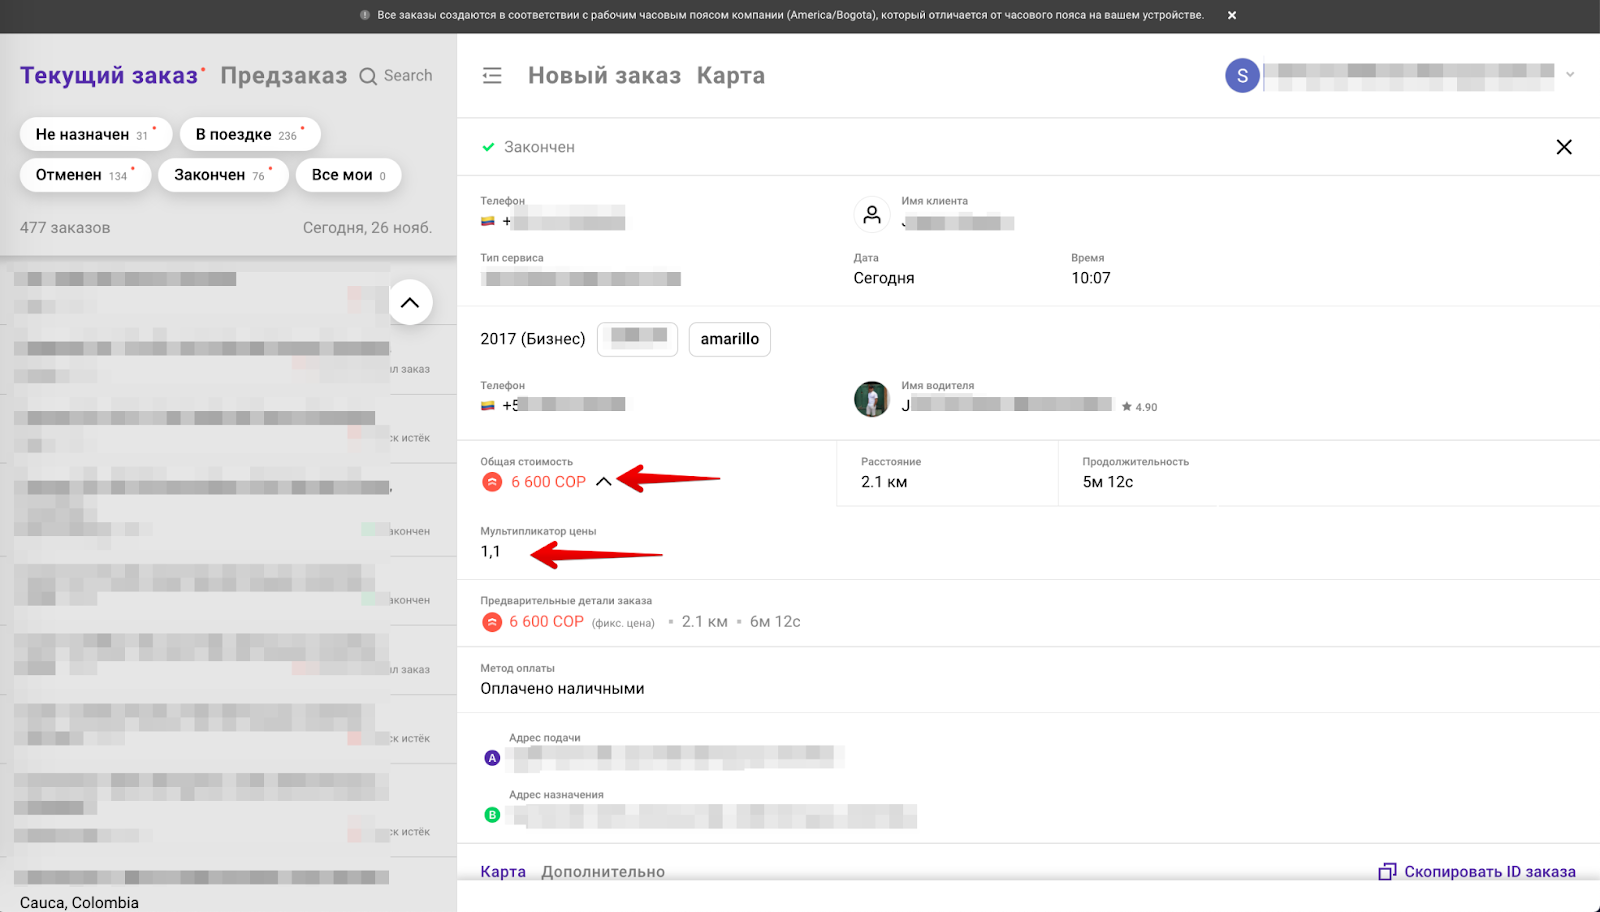Copy the order ID via Скопировать ID заказа
The image size is (1600, 912).
(x=1490, y=872)
